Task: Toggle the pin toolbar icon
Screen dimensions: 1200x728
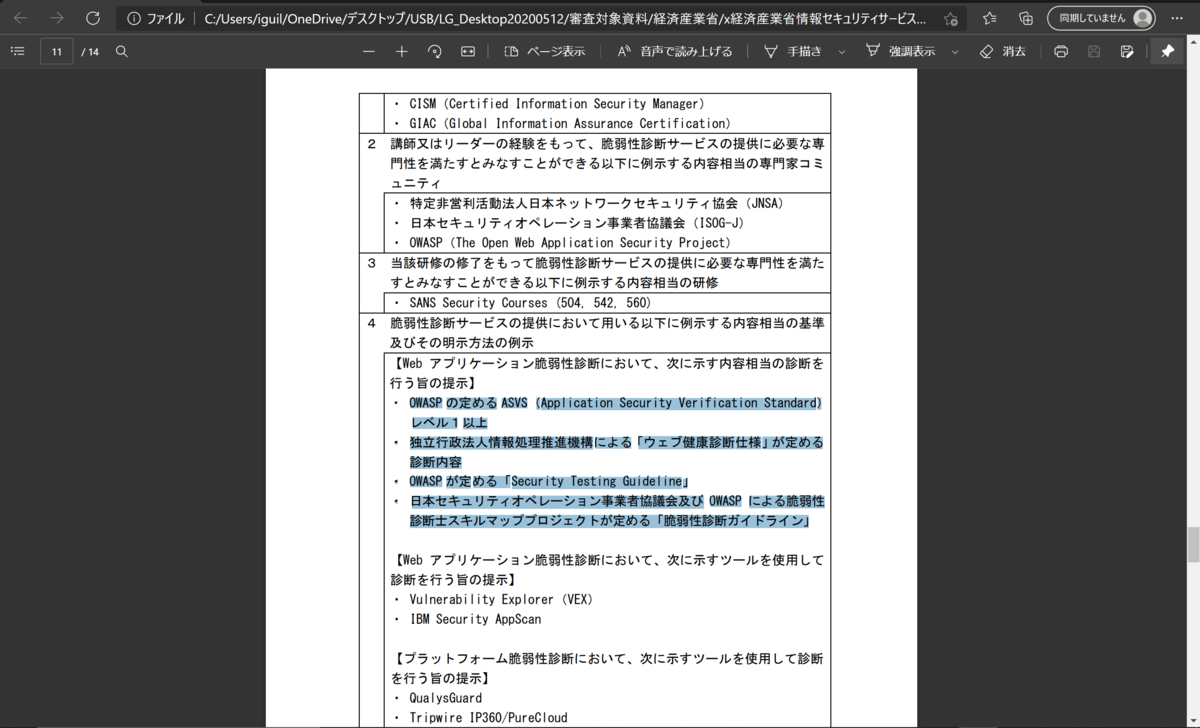Action: 1167,51
